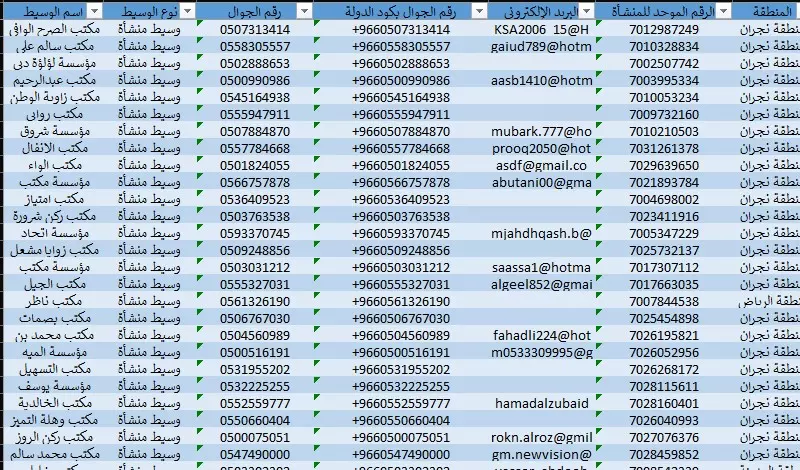The width and height of the screenshot is (800, 470).
Task: Select email cell mjahdhqash.b@
Action: (x=541, y=233)
